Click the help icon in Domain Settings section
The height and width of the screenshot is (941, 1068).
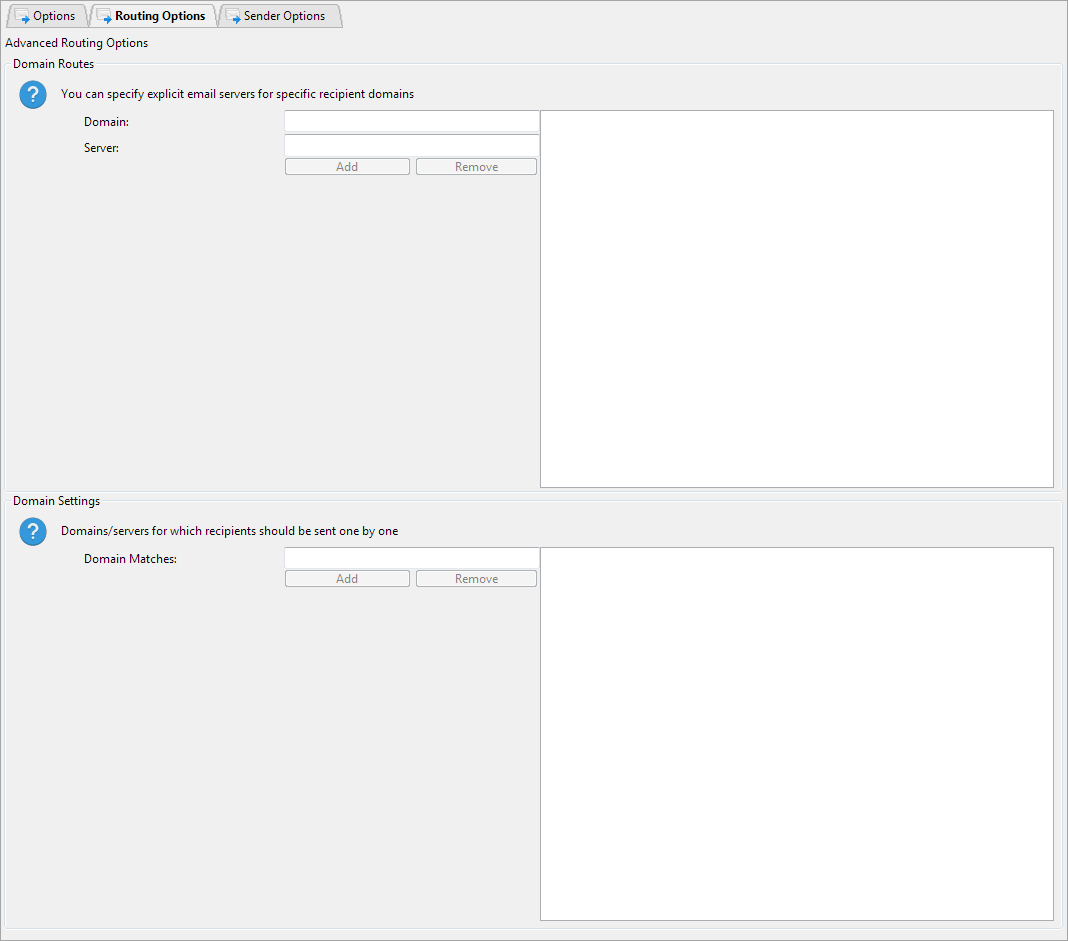(x=32, y=531)
